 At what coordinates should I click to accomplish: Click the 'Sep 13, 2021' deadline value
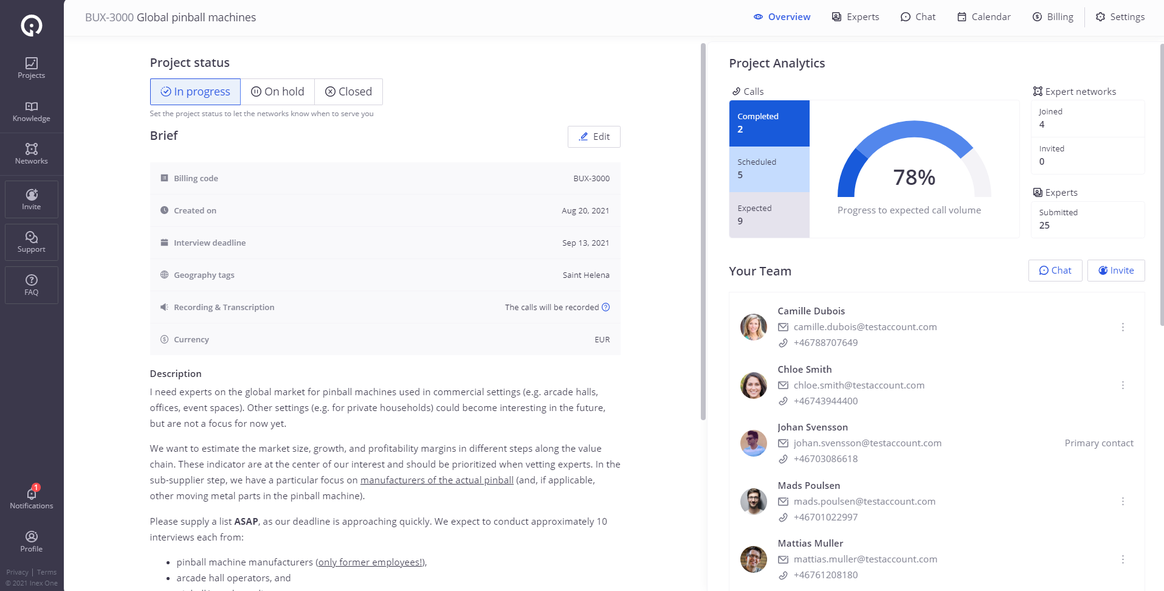point(586,243)
